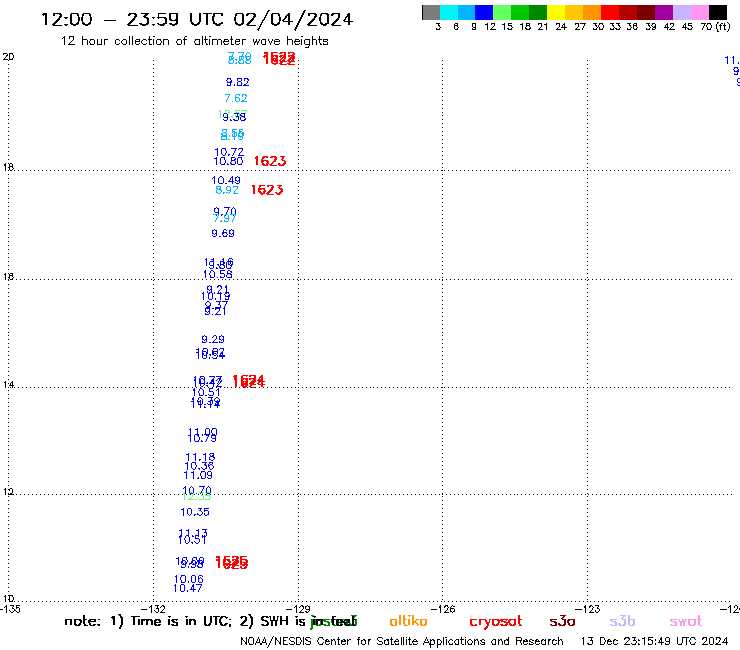Click the red 1623 label beside 10.80
Image resolution: width=740 pixels, height=650 pixels.
270,161
